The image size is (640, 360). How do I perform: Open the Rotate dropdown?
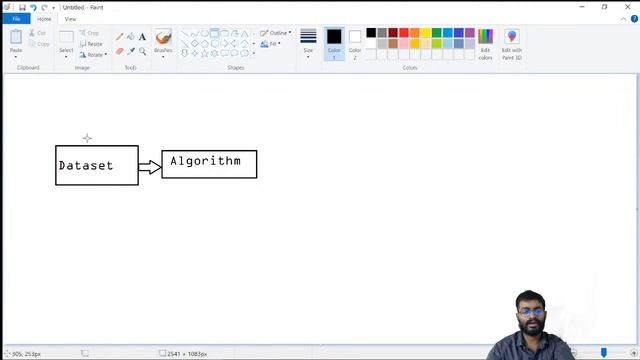coord(93,55)
